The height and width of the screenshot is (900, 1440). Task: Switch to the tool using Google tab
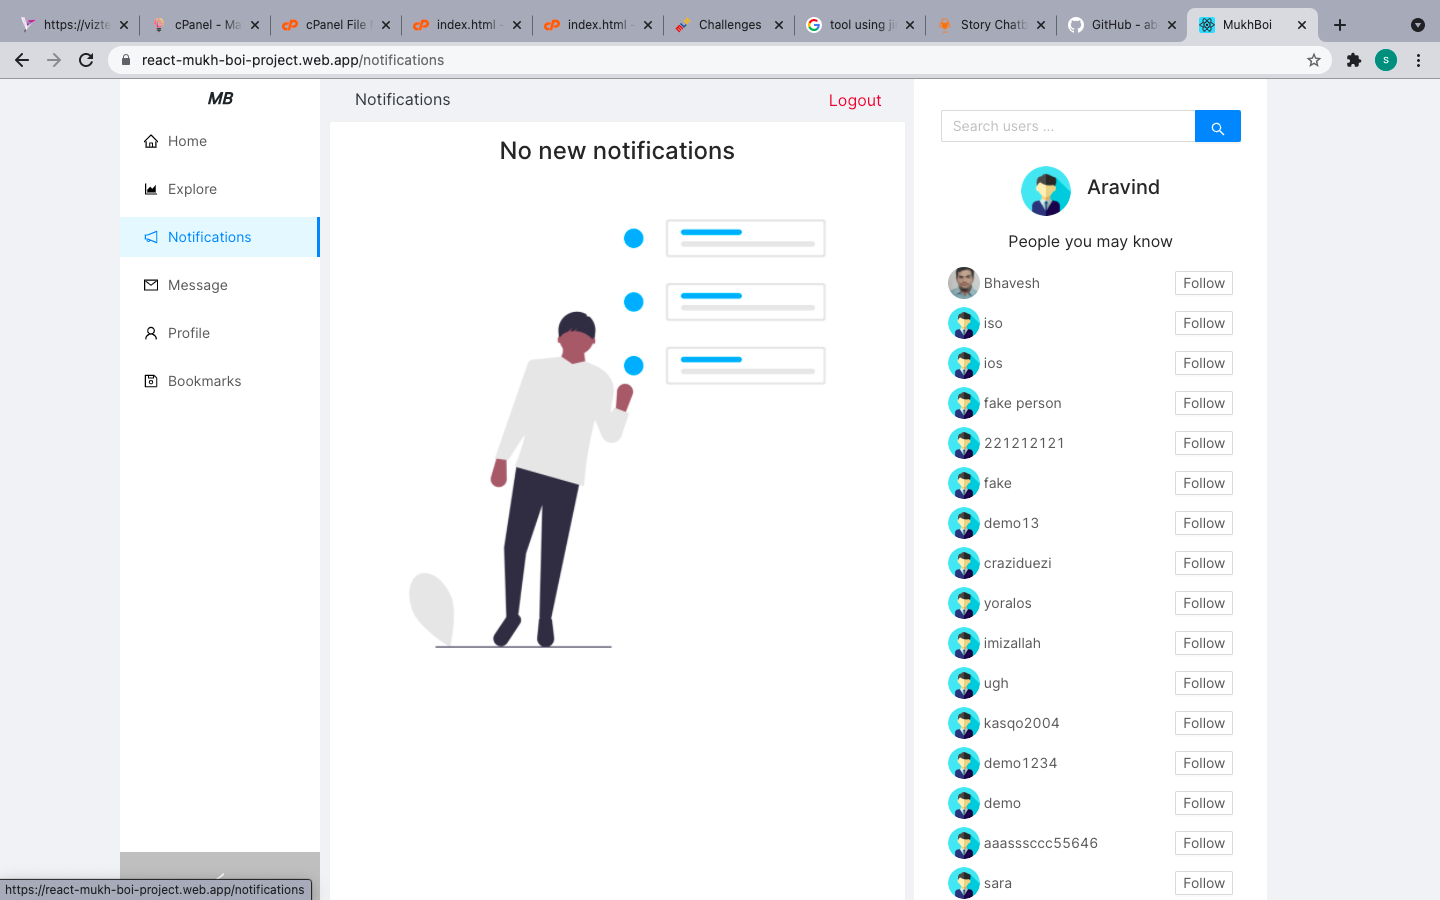click(x=860, y=25)
